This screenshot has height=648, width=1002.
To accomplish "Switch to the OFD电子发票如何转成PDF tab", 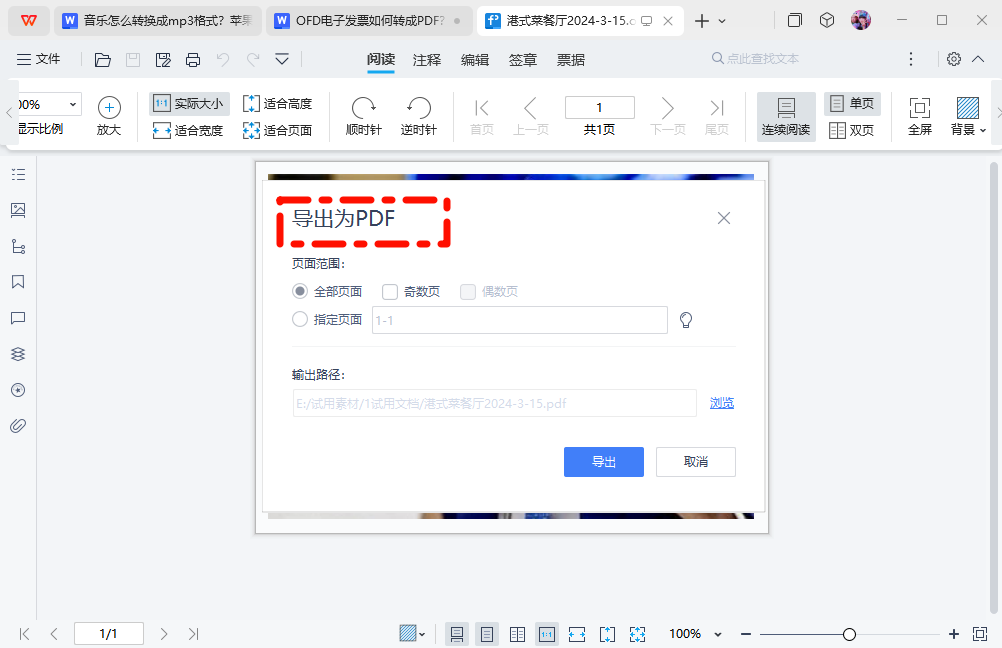I will 370,21.
